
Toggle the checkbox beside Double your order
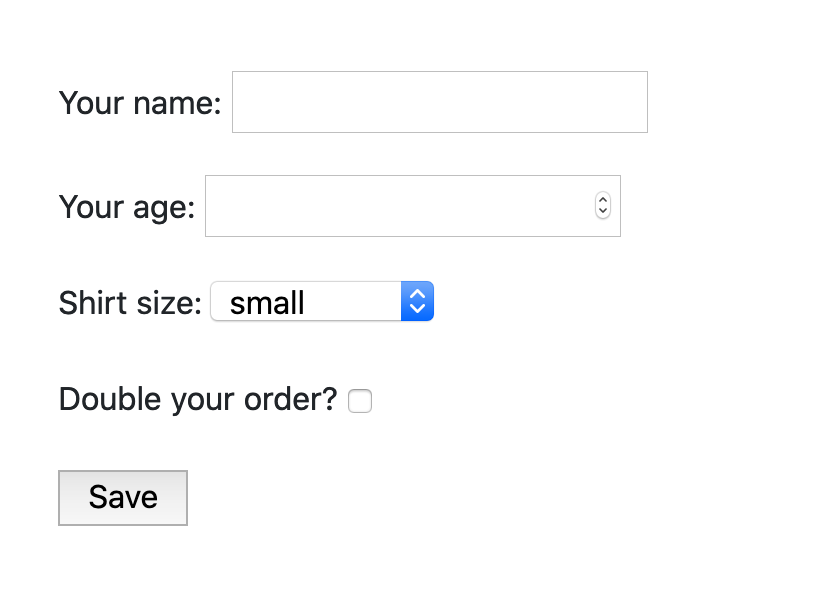(x=360, y=401)
